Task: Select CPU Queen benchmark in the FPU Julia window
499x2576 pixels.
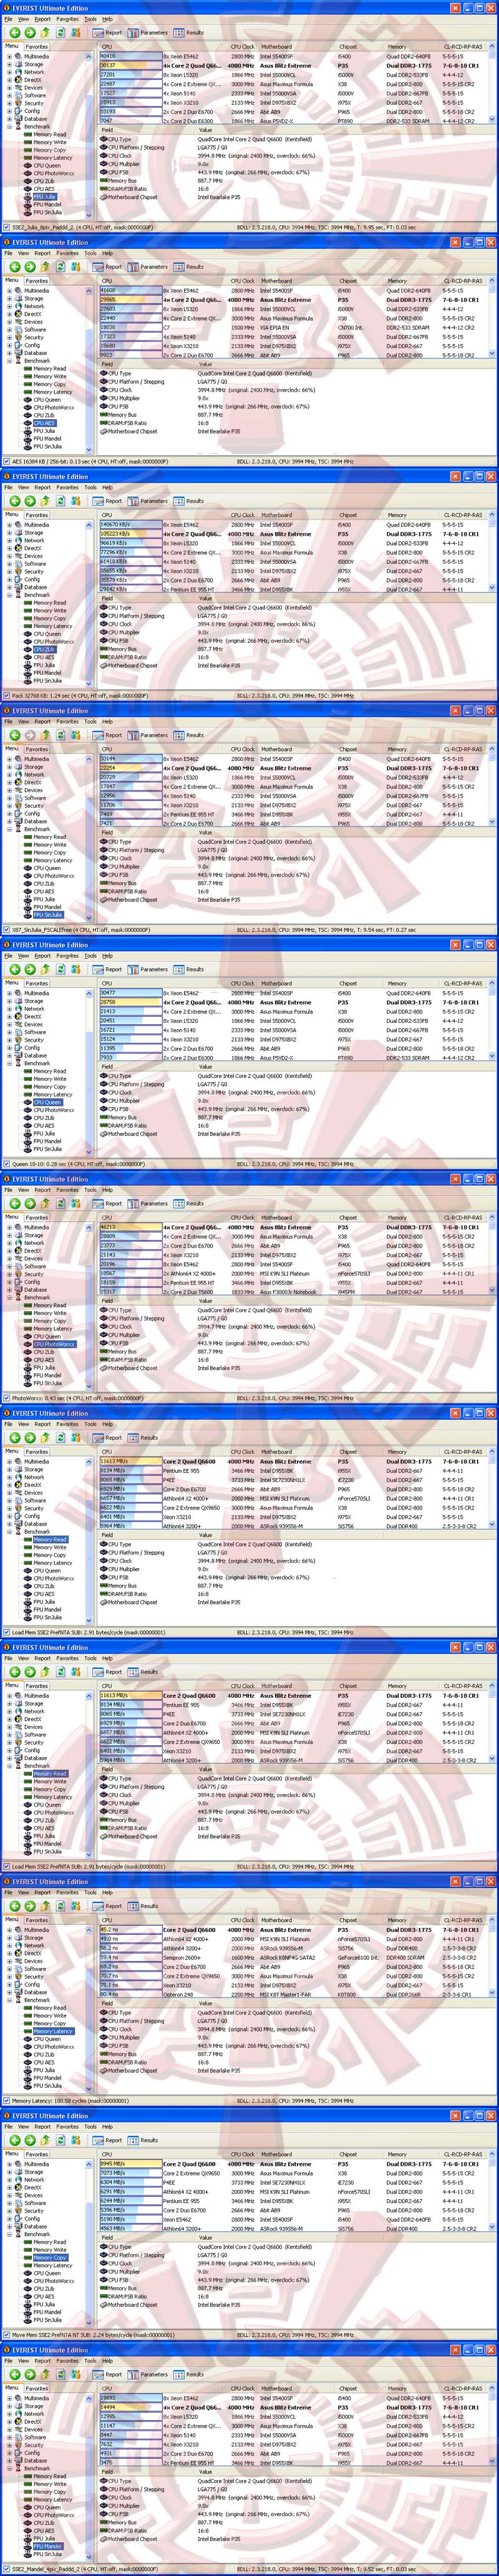Action: [47, 166]
